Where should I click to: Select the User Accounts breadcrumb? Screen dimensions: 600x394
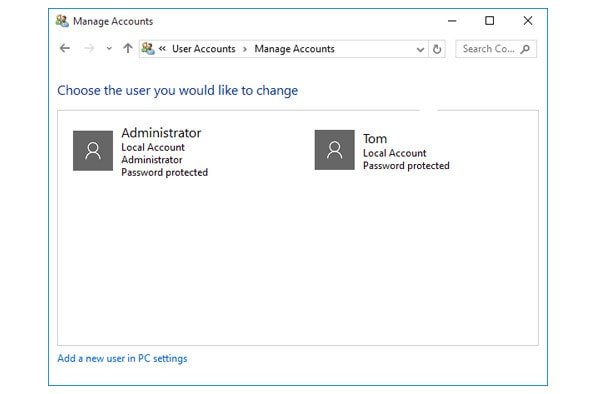tap(204, 49)
